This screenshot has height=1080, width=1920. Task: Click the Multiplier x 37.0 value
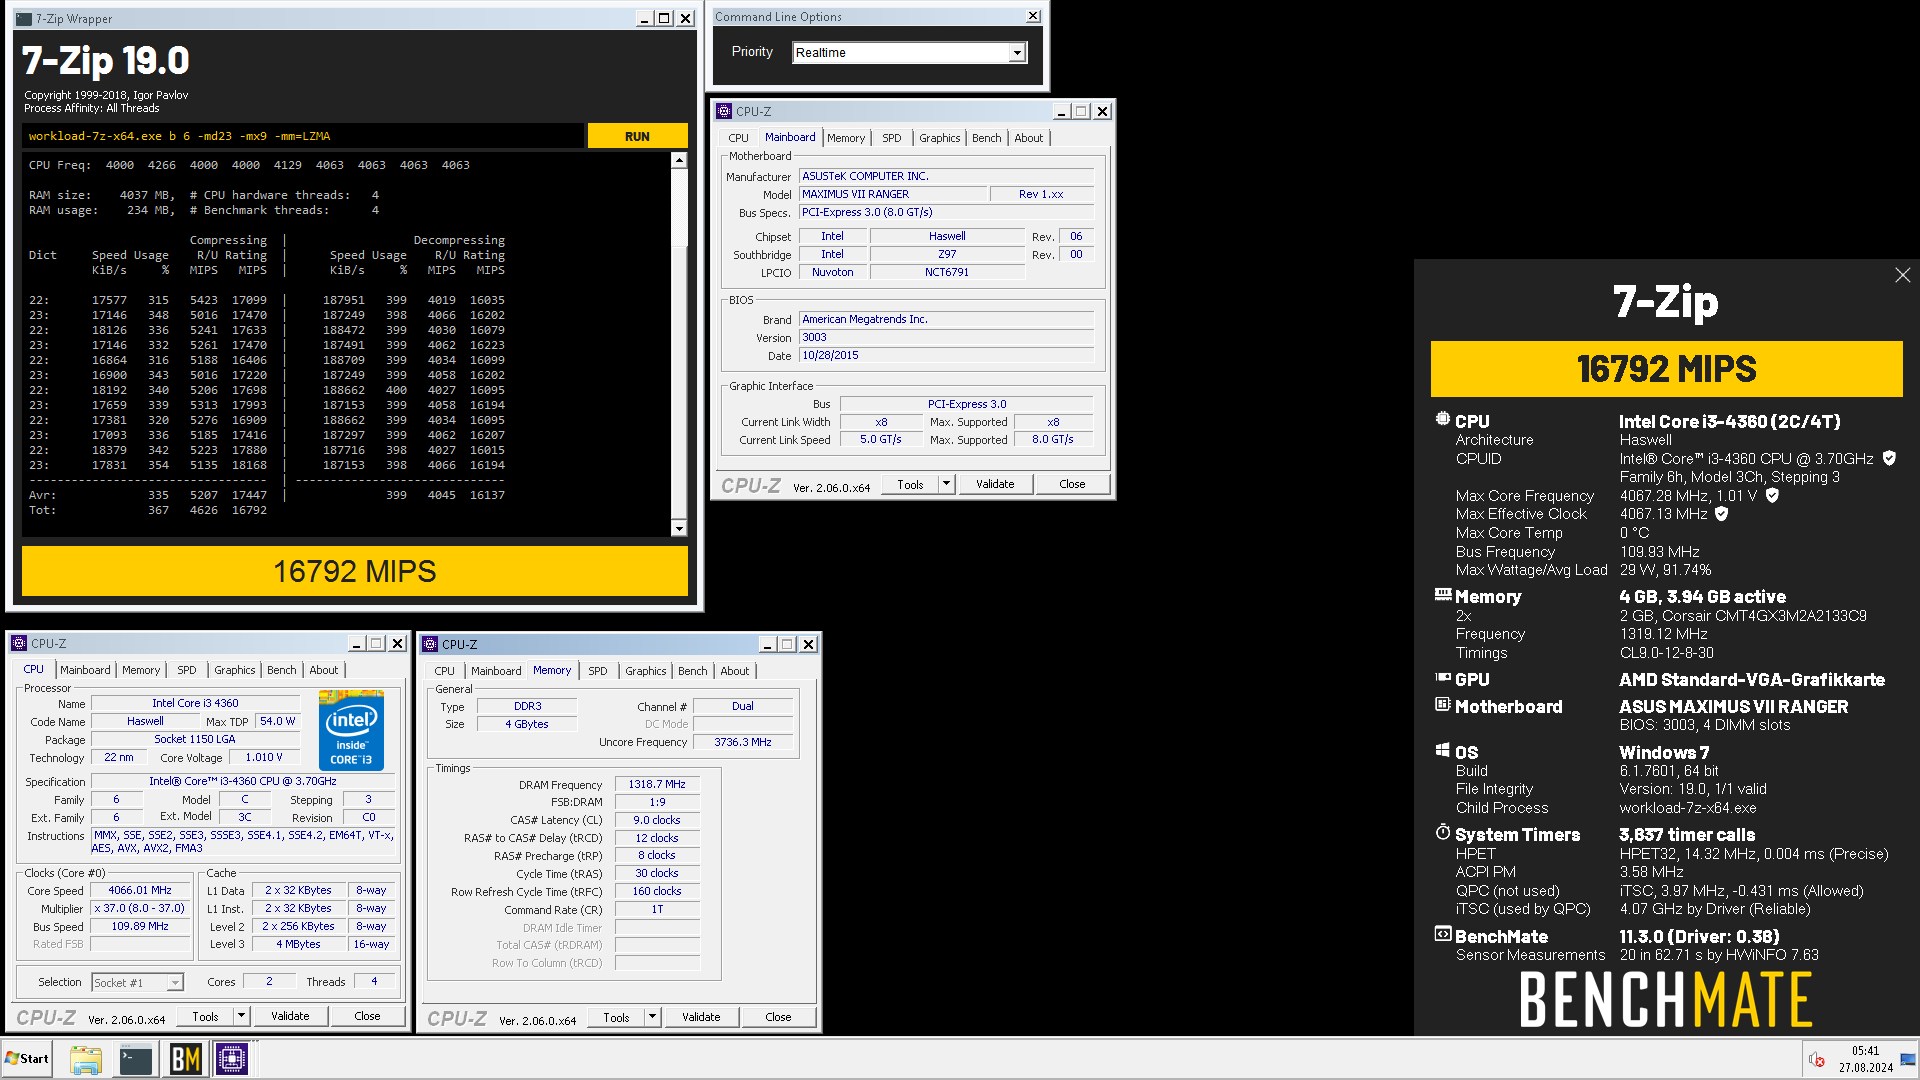click(140, 908)
